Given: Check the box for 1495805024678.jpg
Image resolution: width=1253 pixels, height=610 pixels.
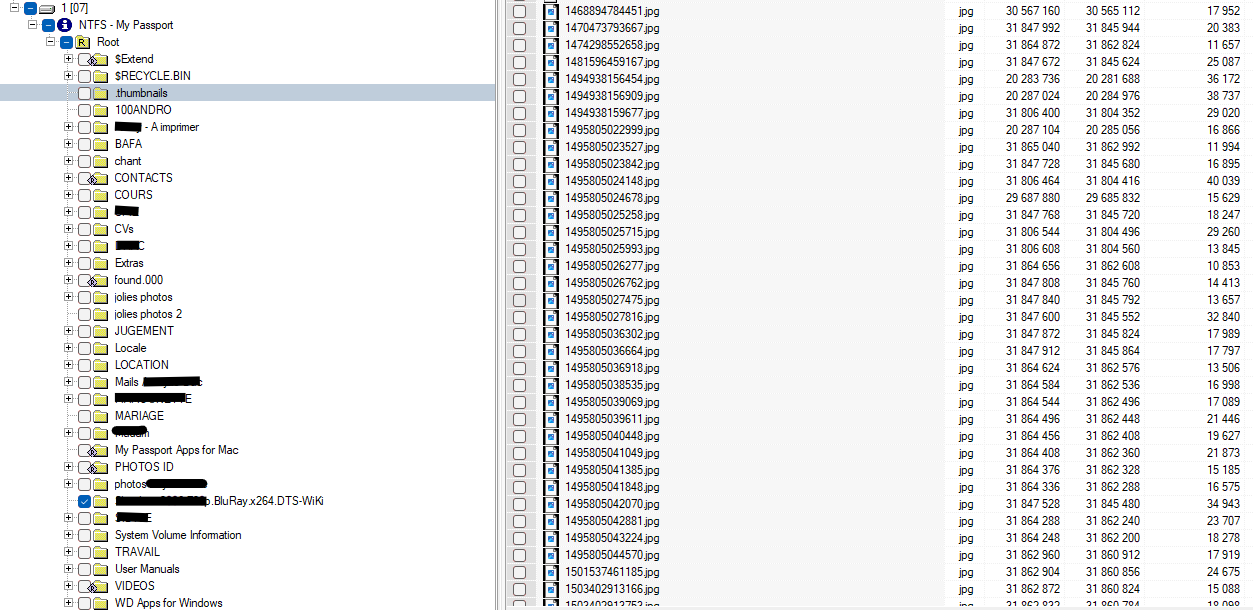Looking at the screenshot, I should (519, 198).
